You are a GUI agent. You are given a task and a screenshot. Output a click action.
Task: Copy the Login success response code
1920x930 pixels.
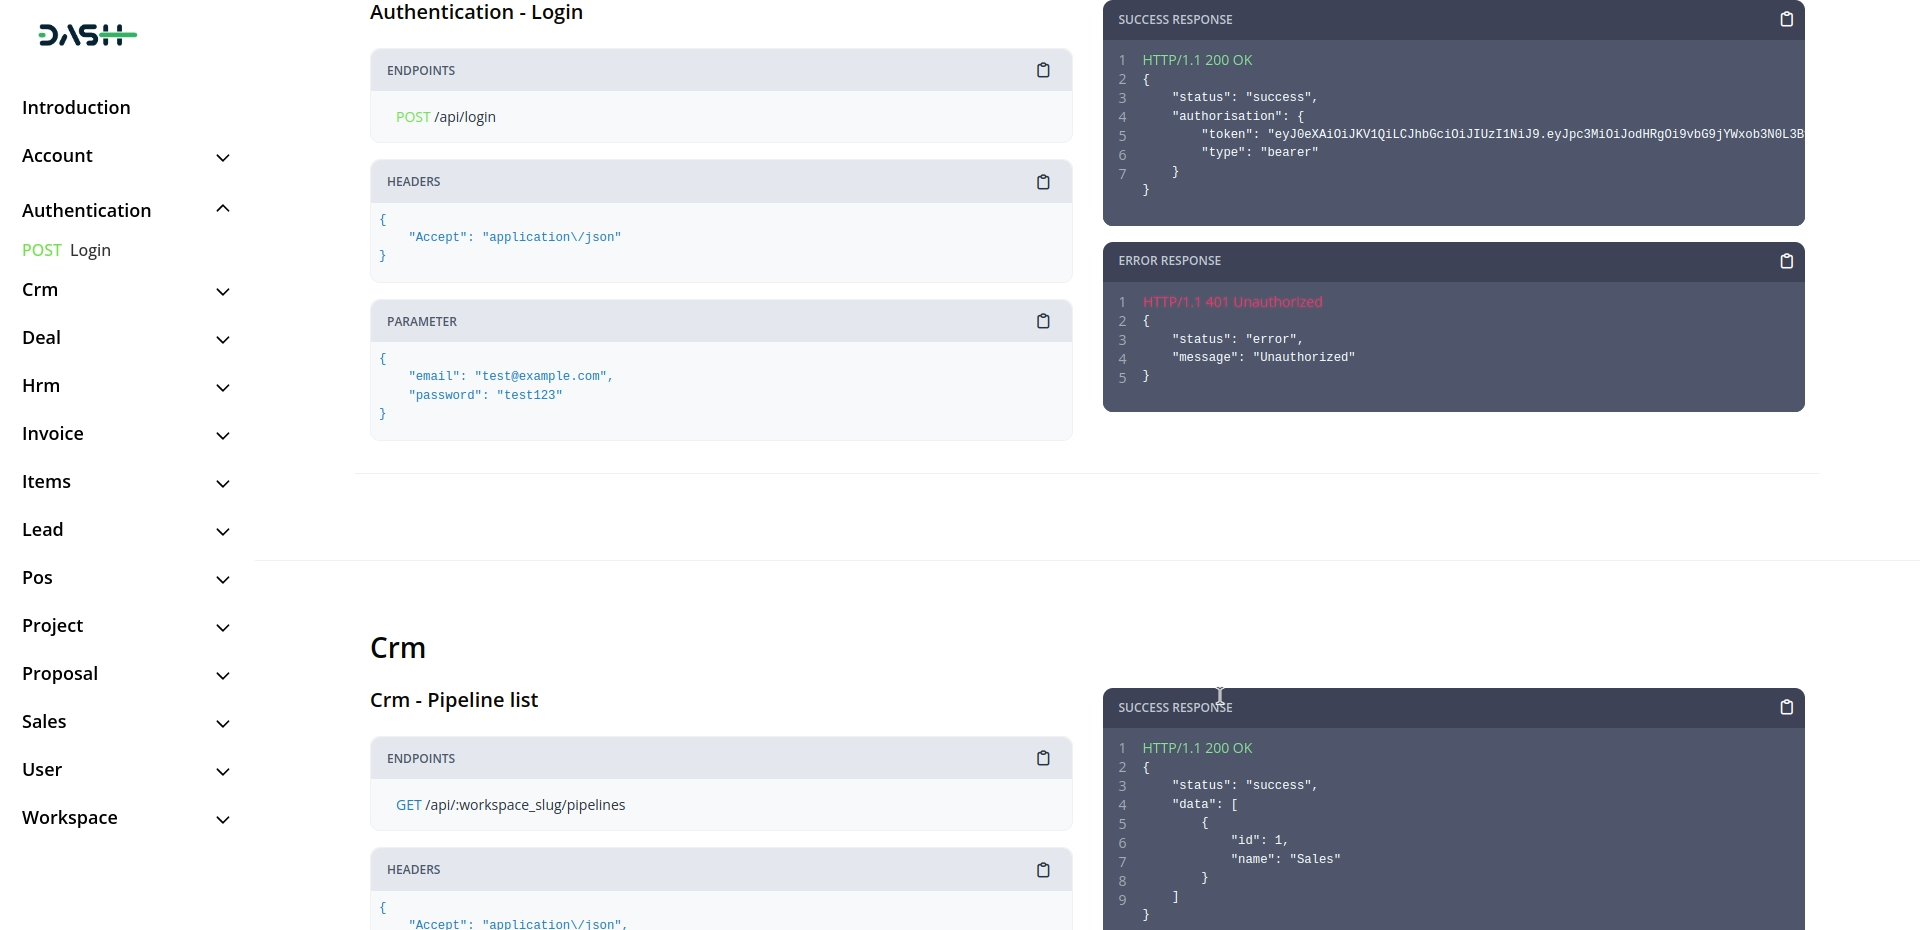click(1786, 19)
